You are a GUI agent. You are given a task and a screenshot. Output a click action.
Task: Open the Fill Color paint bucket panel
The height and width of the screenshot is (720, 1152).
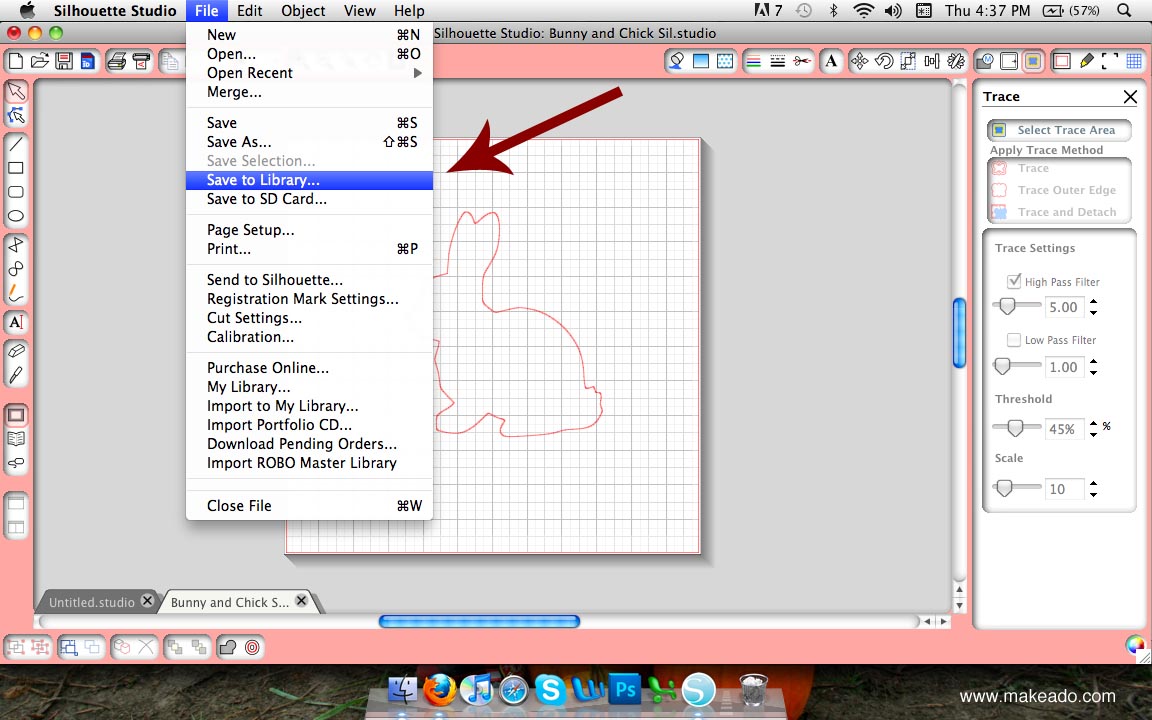[x=677, y=61]
